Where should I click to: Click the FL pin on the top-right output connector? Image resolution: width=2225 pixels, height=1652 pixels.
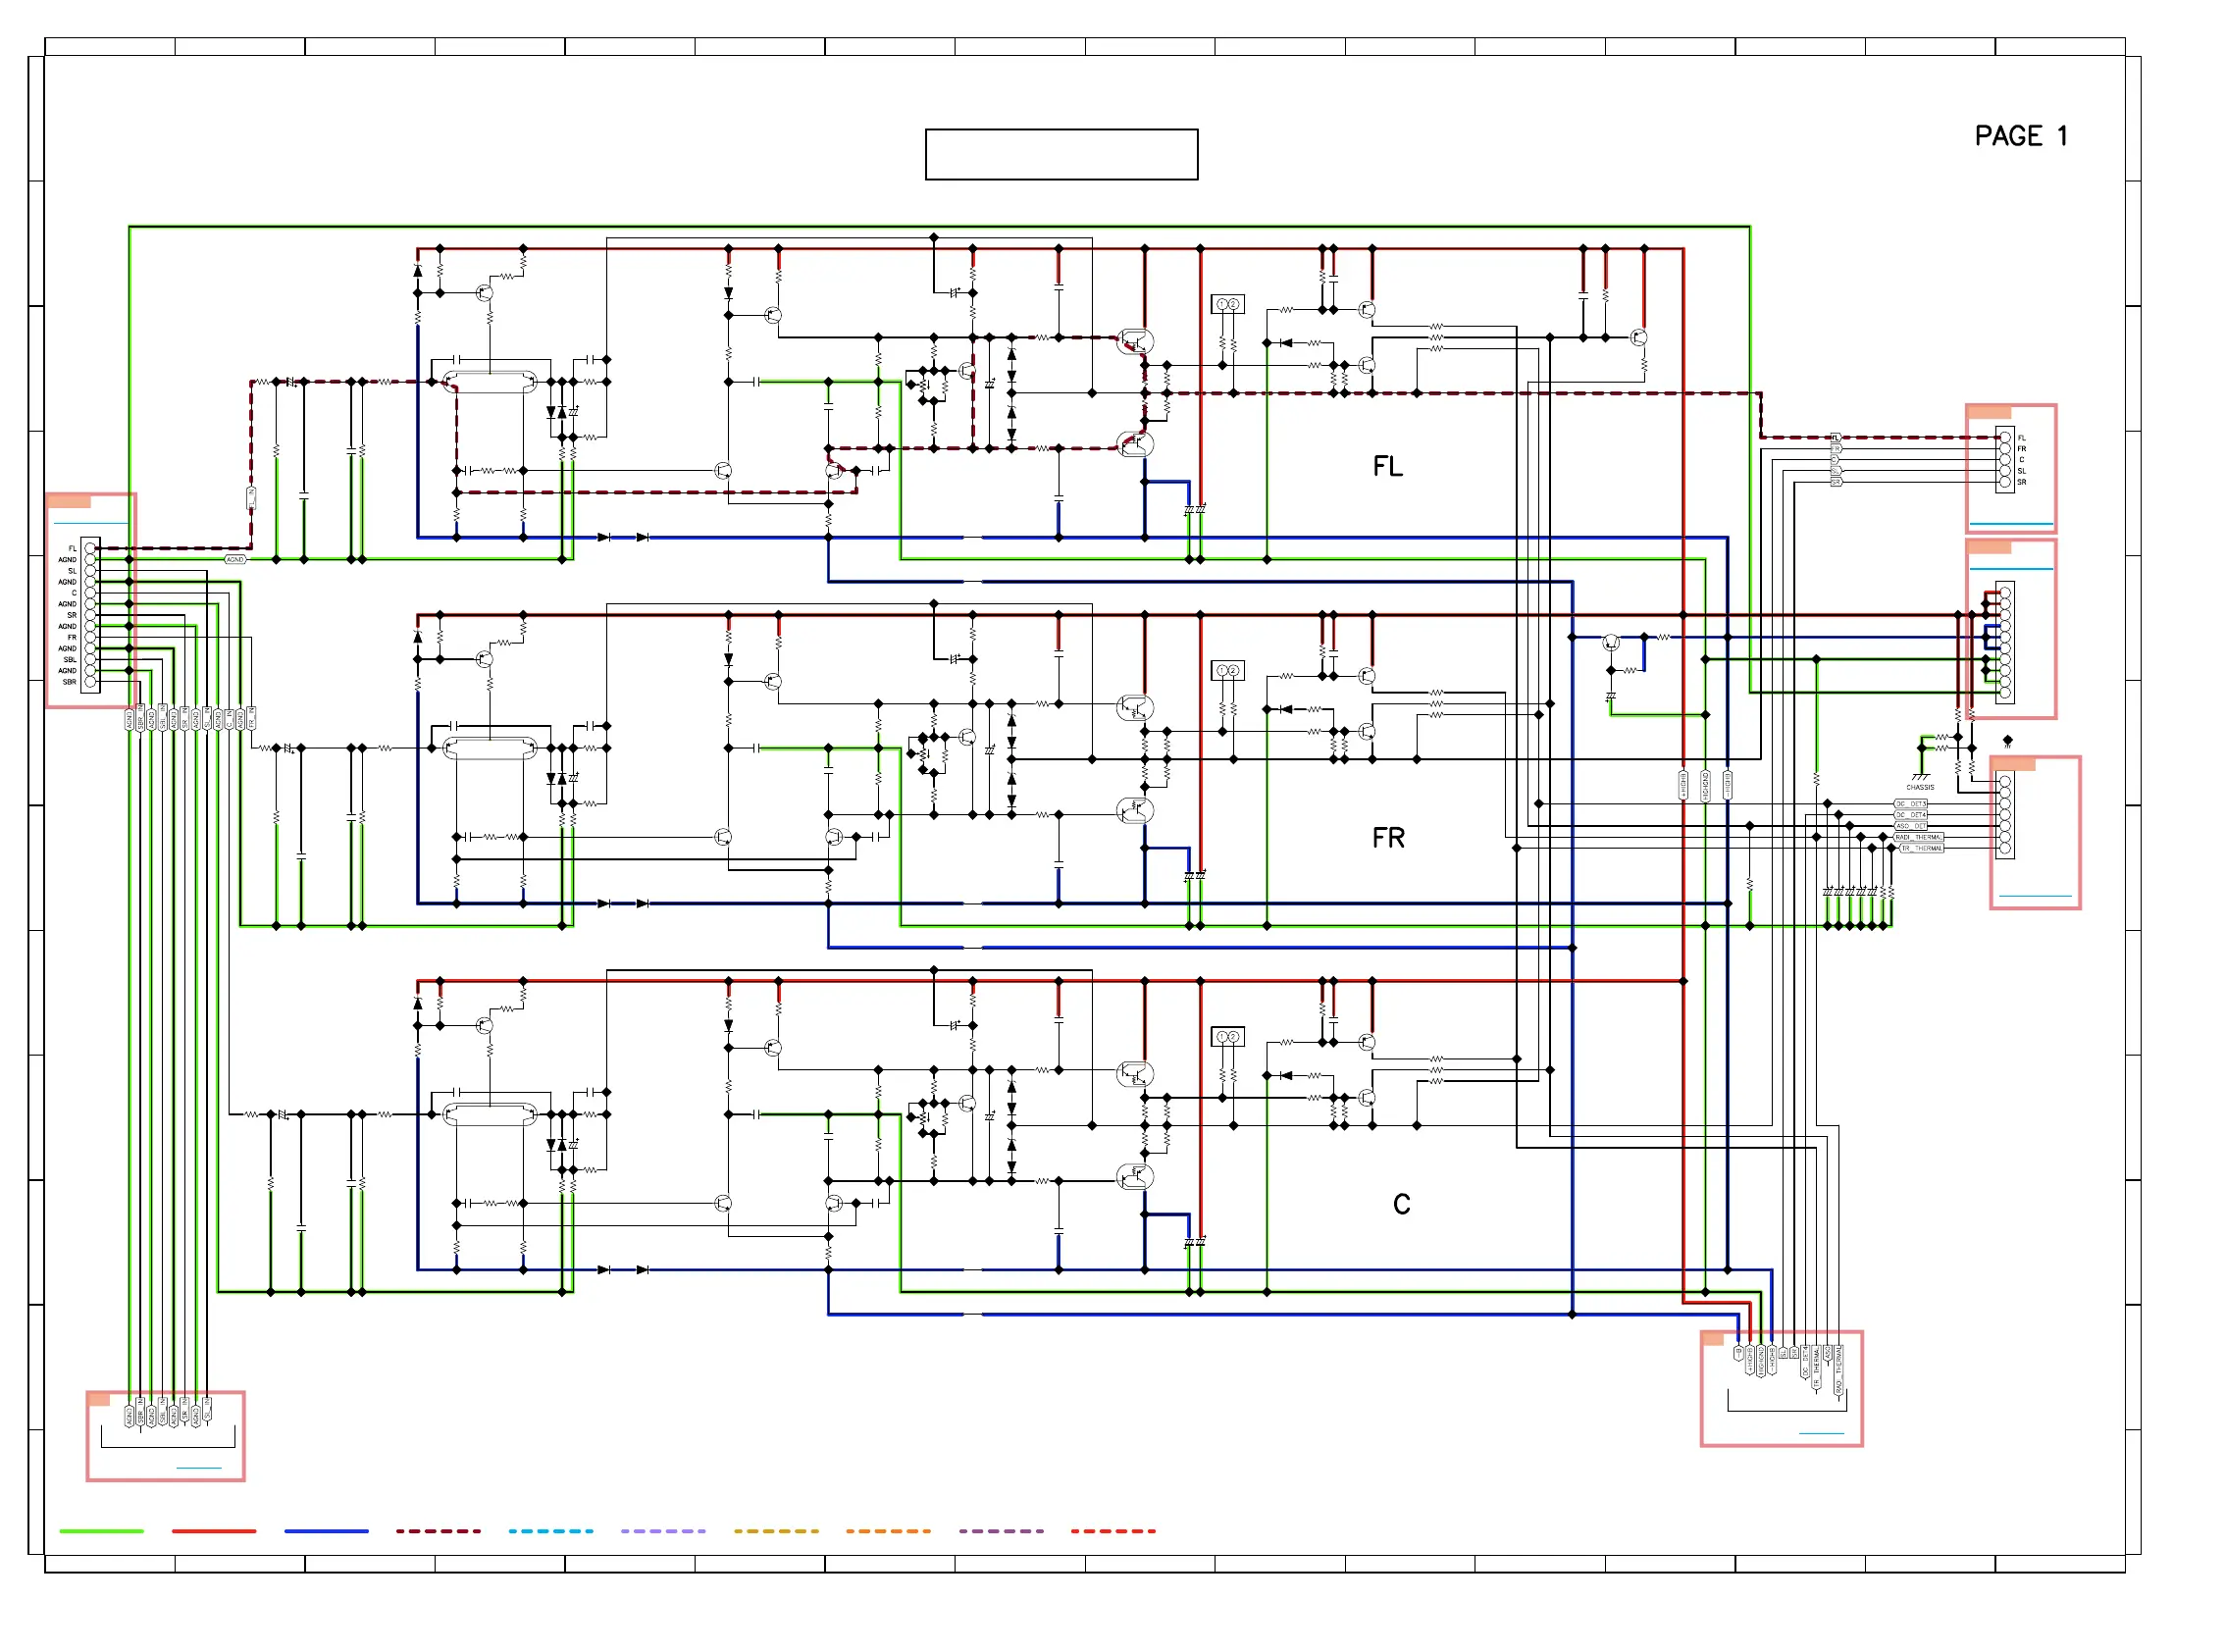tap(2006, 438)
